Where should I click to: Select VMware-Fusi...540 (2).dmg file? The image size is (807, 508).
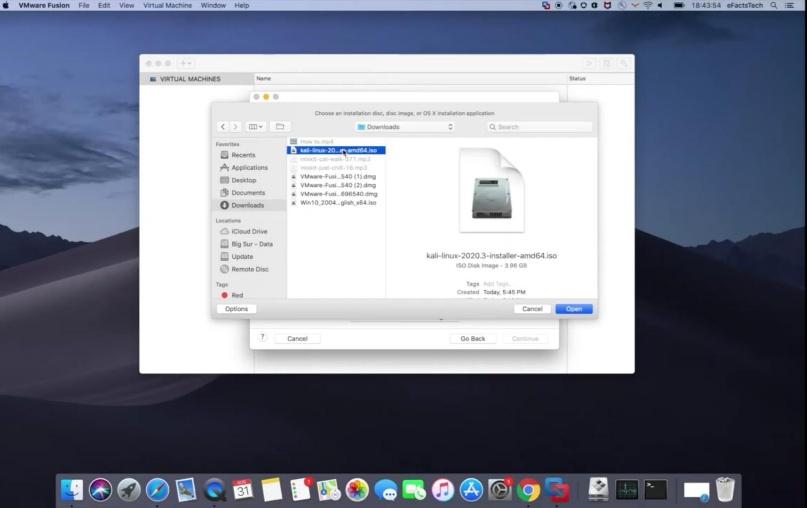click(x=336, y=185)
